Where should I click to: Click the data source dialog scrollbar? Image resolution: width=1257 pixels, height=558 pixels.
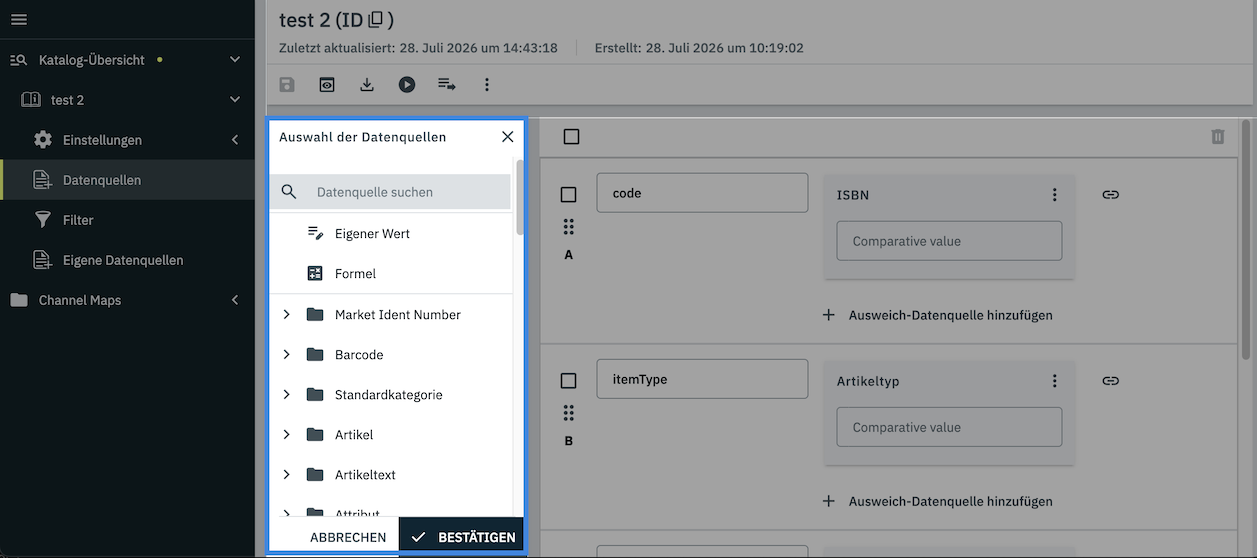tap(519, 196)
